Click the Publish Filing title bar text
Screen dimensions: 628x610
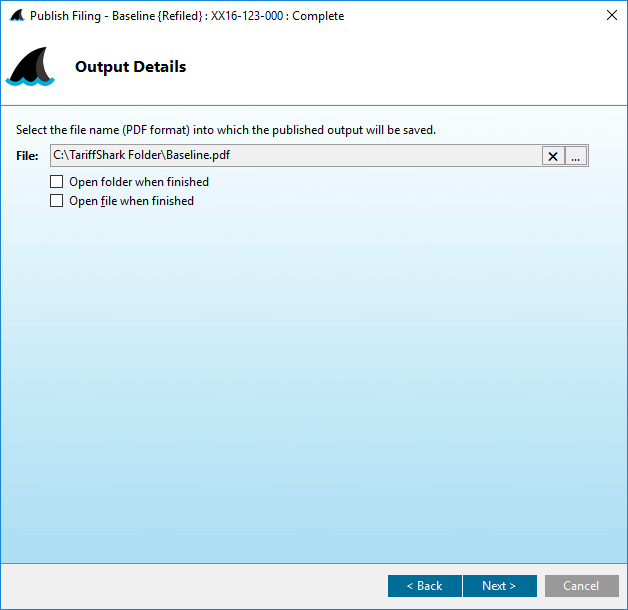(x=187, y=16)
